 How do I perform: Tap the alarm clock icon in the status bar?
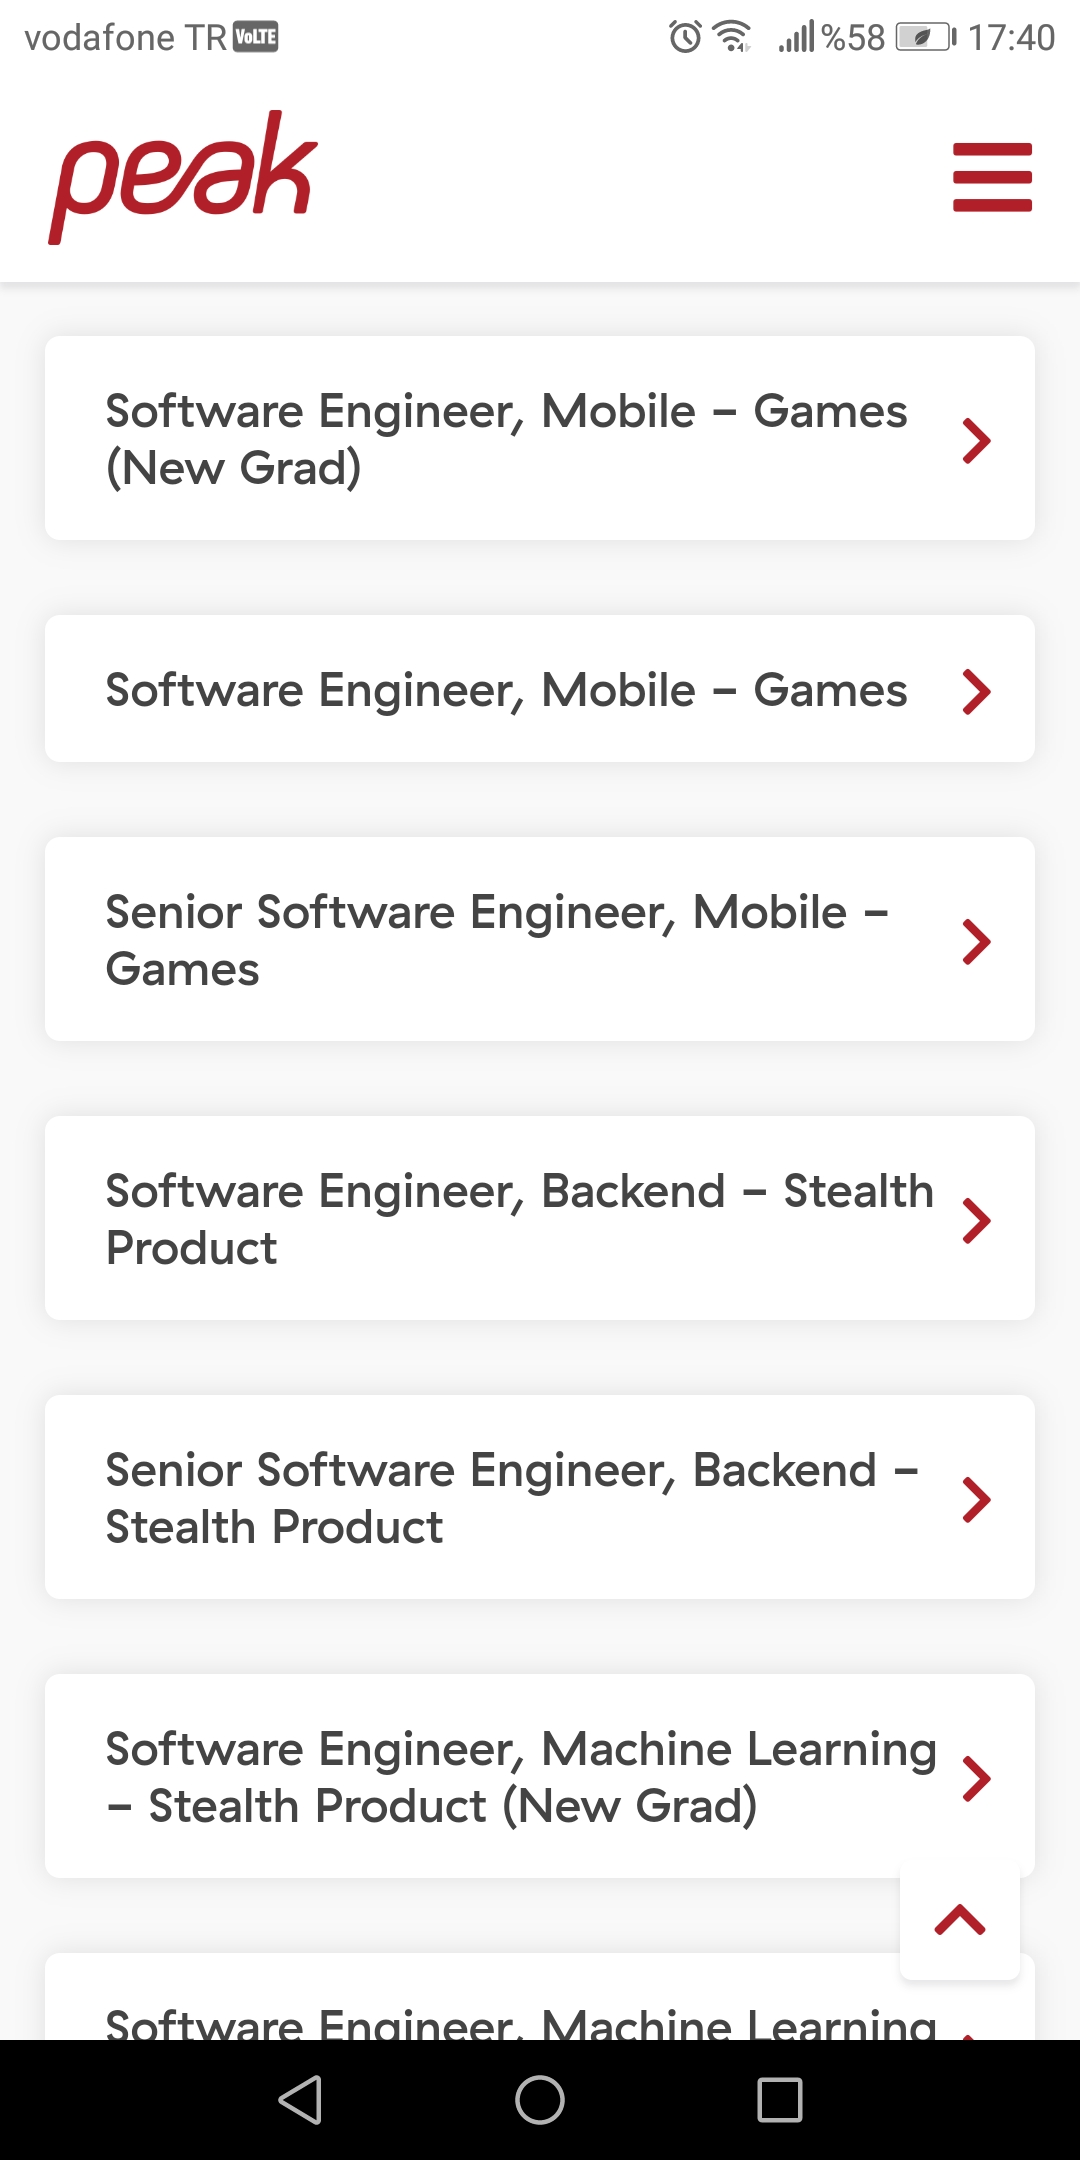coord(685,37)
